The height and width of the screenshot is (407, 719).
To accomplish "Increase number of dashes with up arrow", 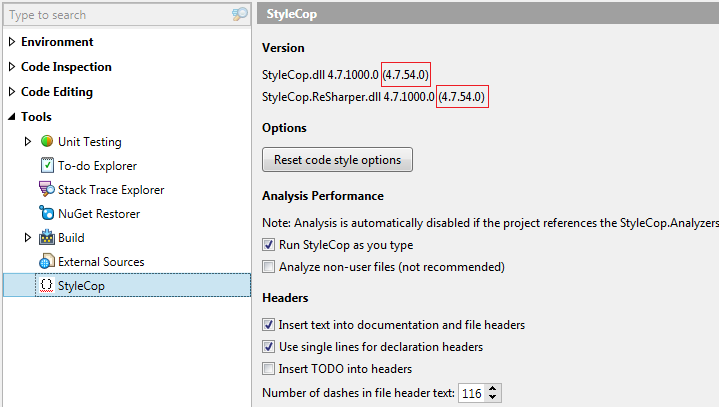I will click(x=492, y=389).
